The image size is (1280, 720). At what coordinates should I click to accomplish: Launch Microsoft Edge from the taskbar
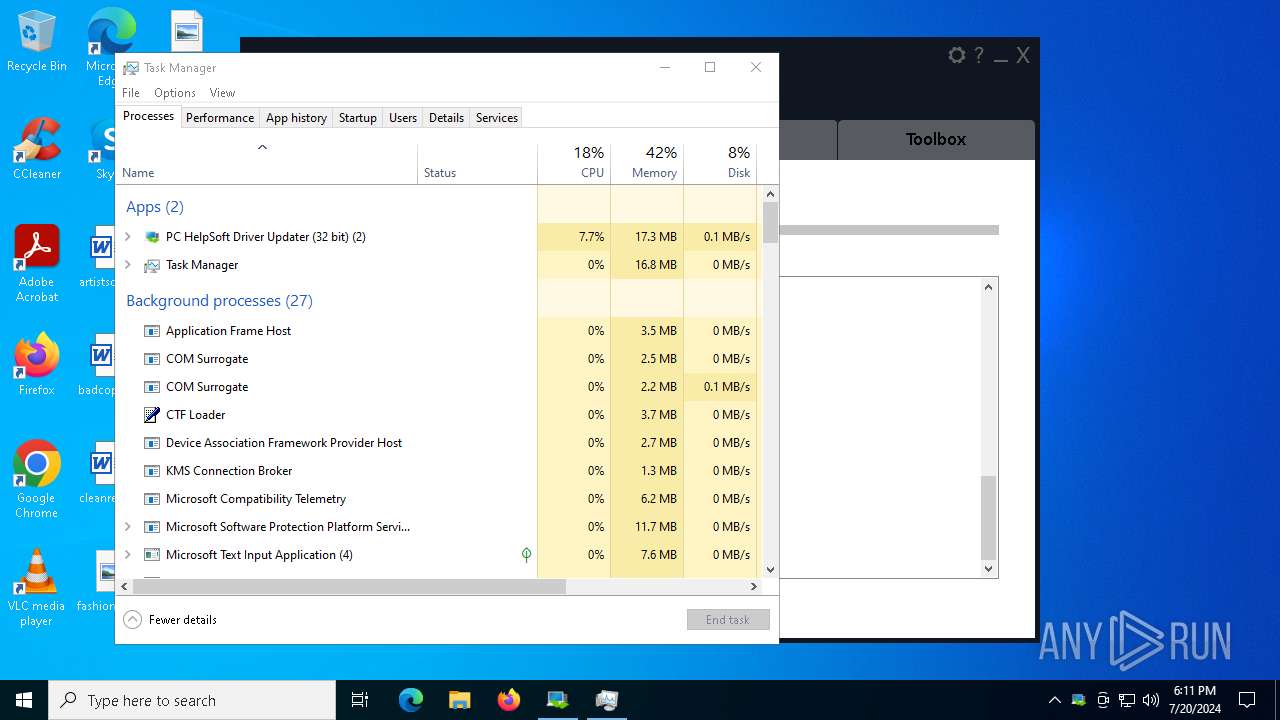[x=411, y=700]
